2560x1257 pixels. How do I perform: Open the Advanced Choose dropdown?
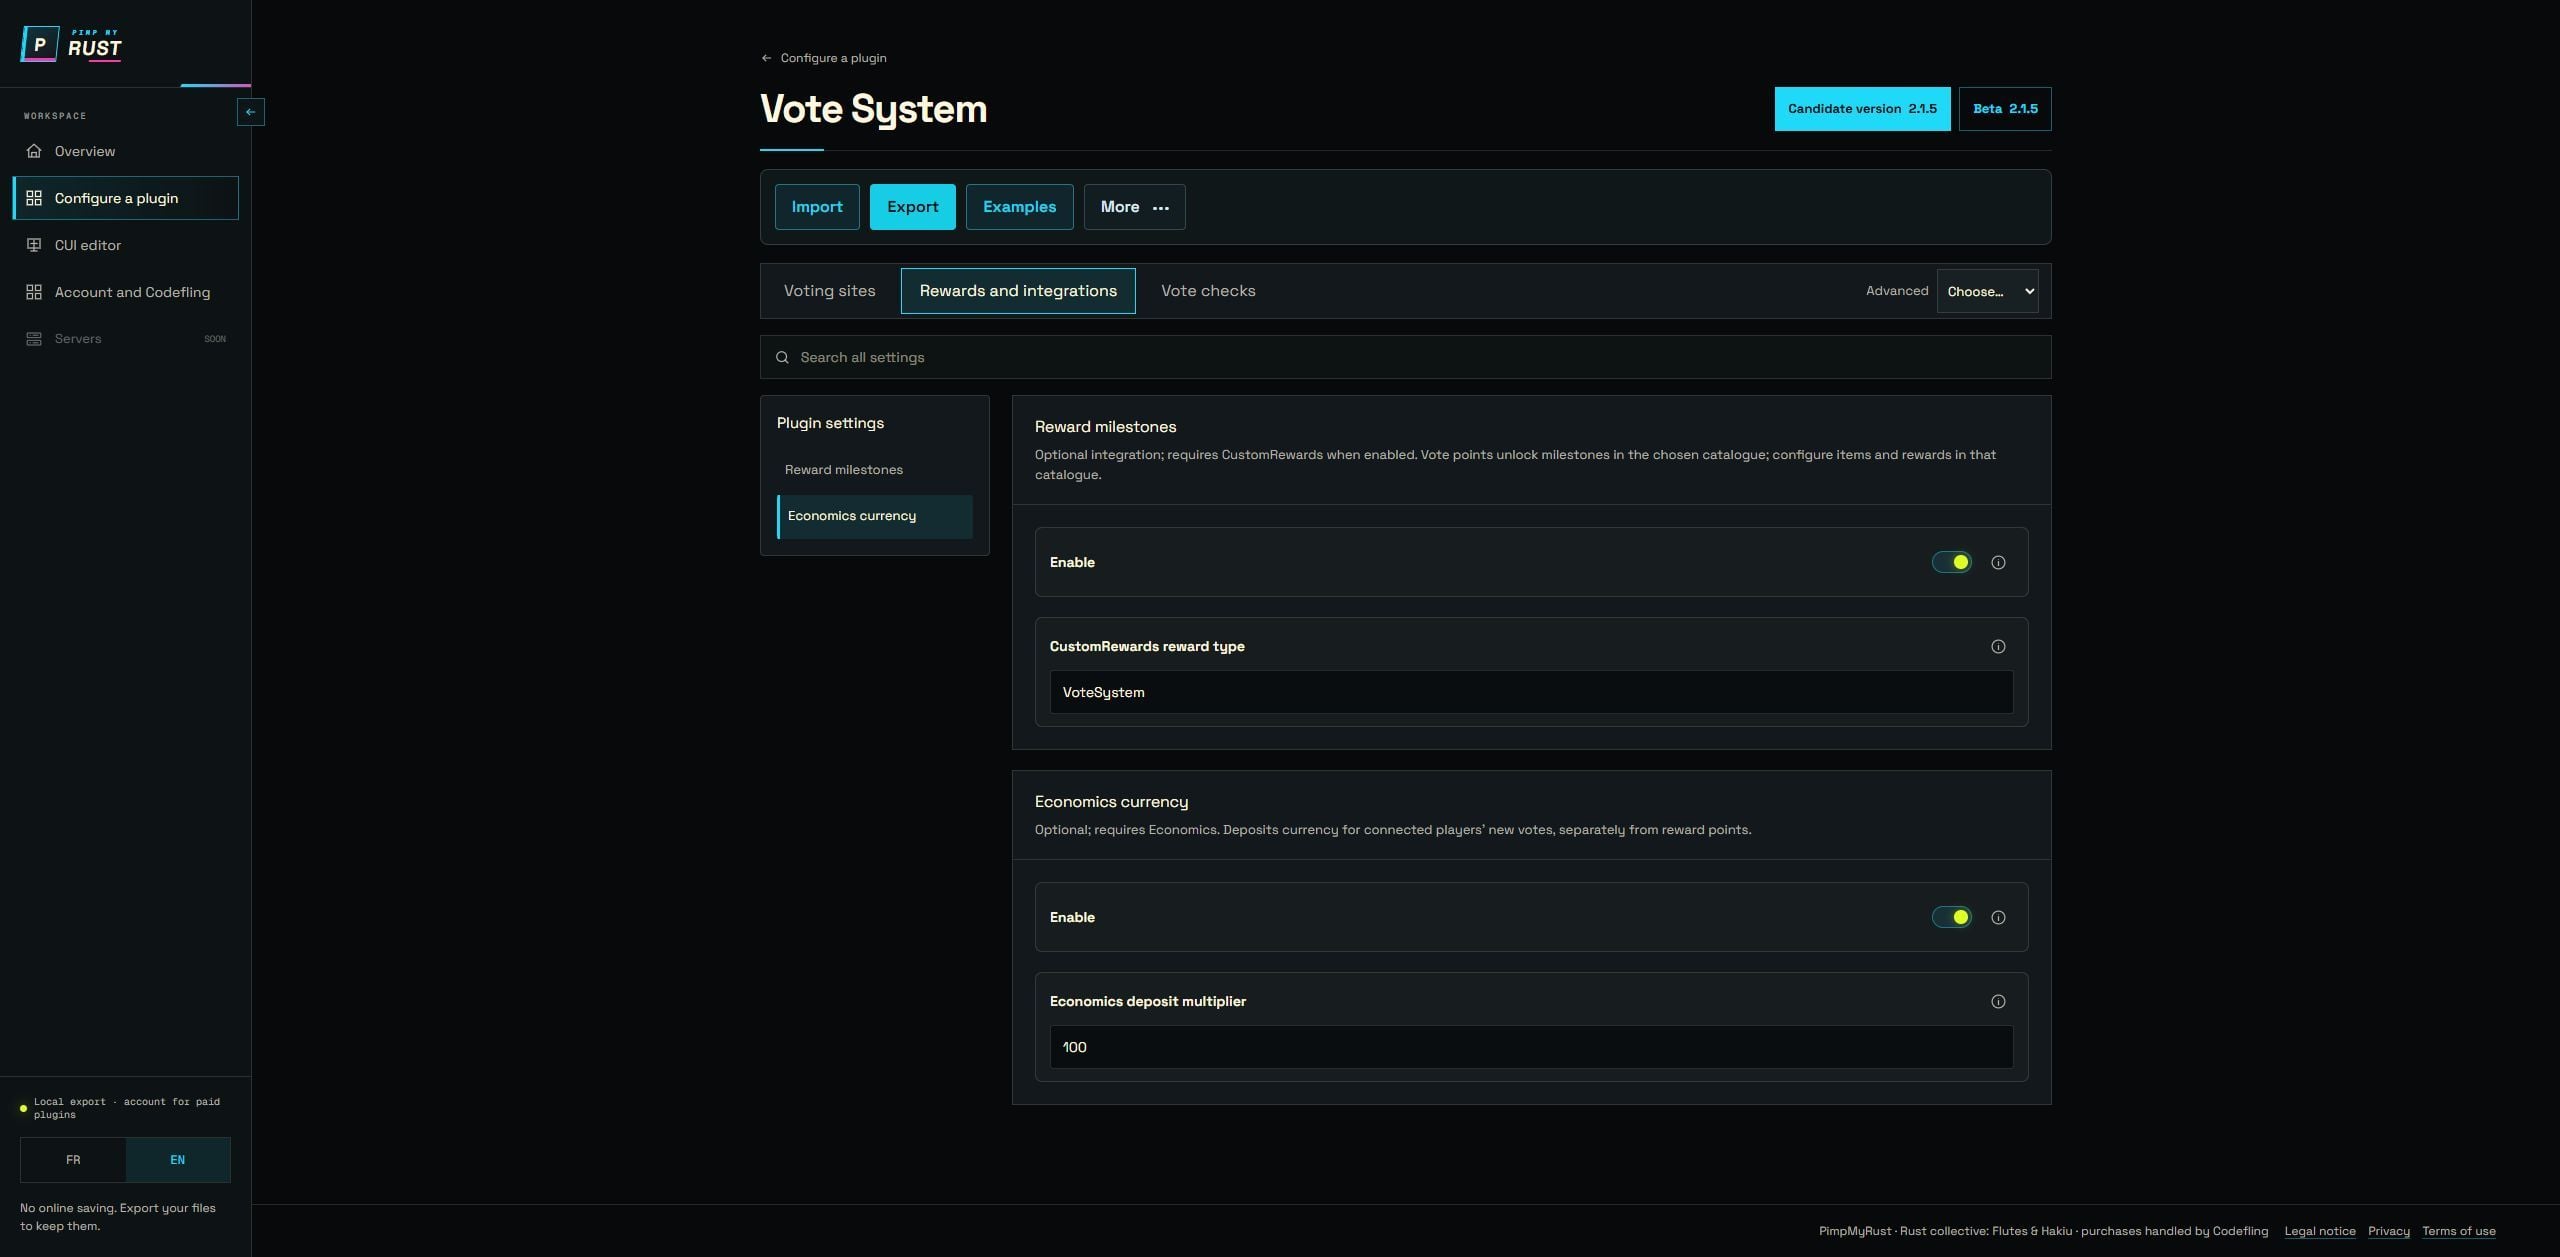pos(1987,291)
